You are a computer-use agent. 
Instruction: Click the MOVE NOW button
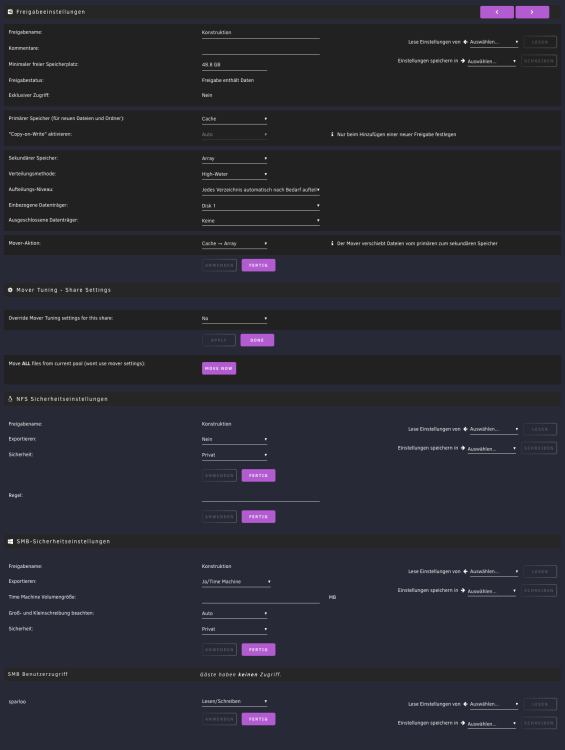tap(219, 368)
